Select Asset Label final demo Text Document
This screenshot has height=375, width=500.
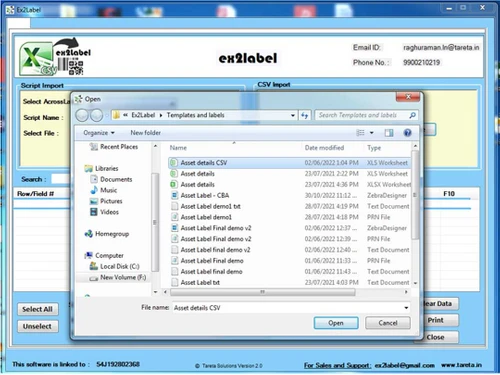point(289,272)
